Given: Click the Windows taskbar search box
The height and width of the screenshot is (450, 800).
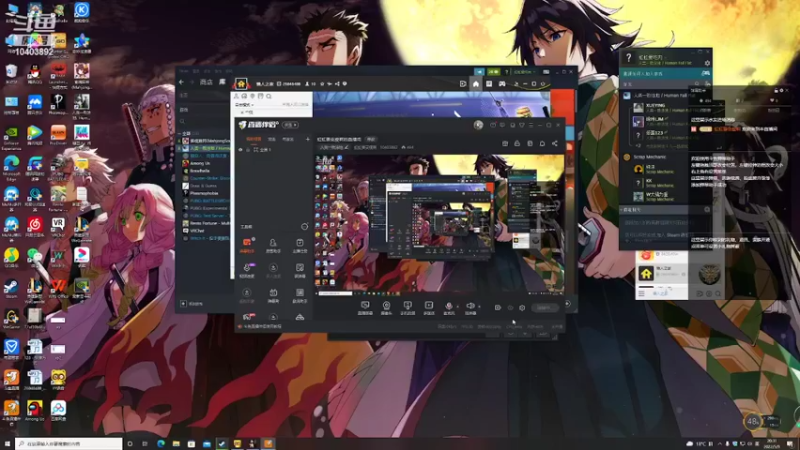Looking at the screenshot, I should point(69,444).
